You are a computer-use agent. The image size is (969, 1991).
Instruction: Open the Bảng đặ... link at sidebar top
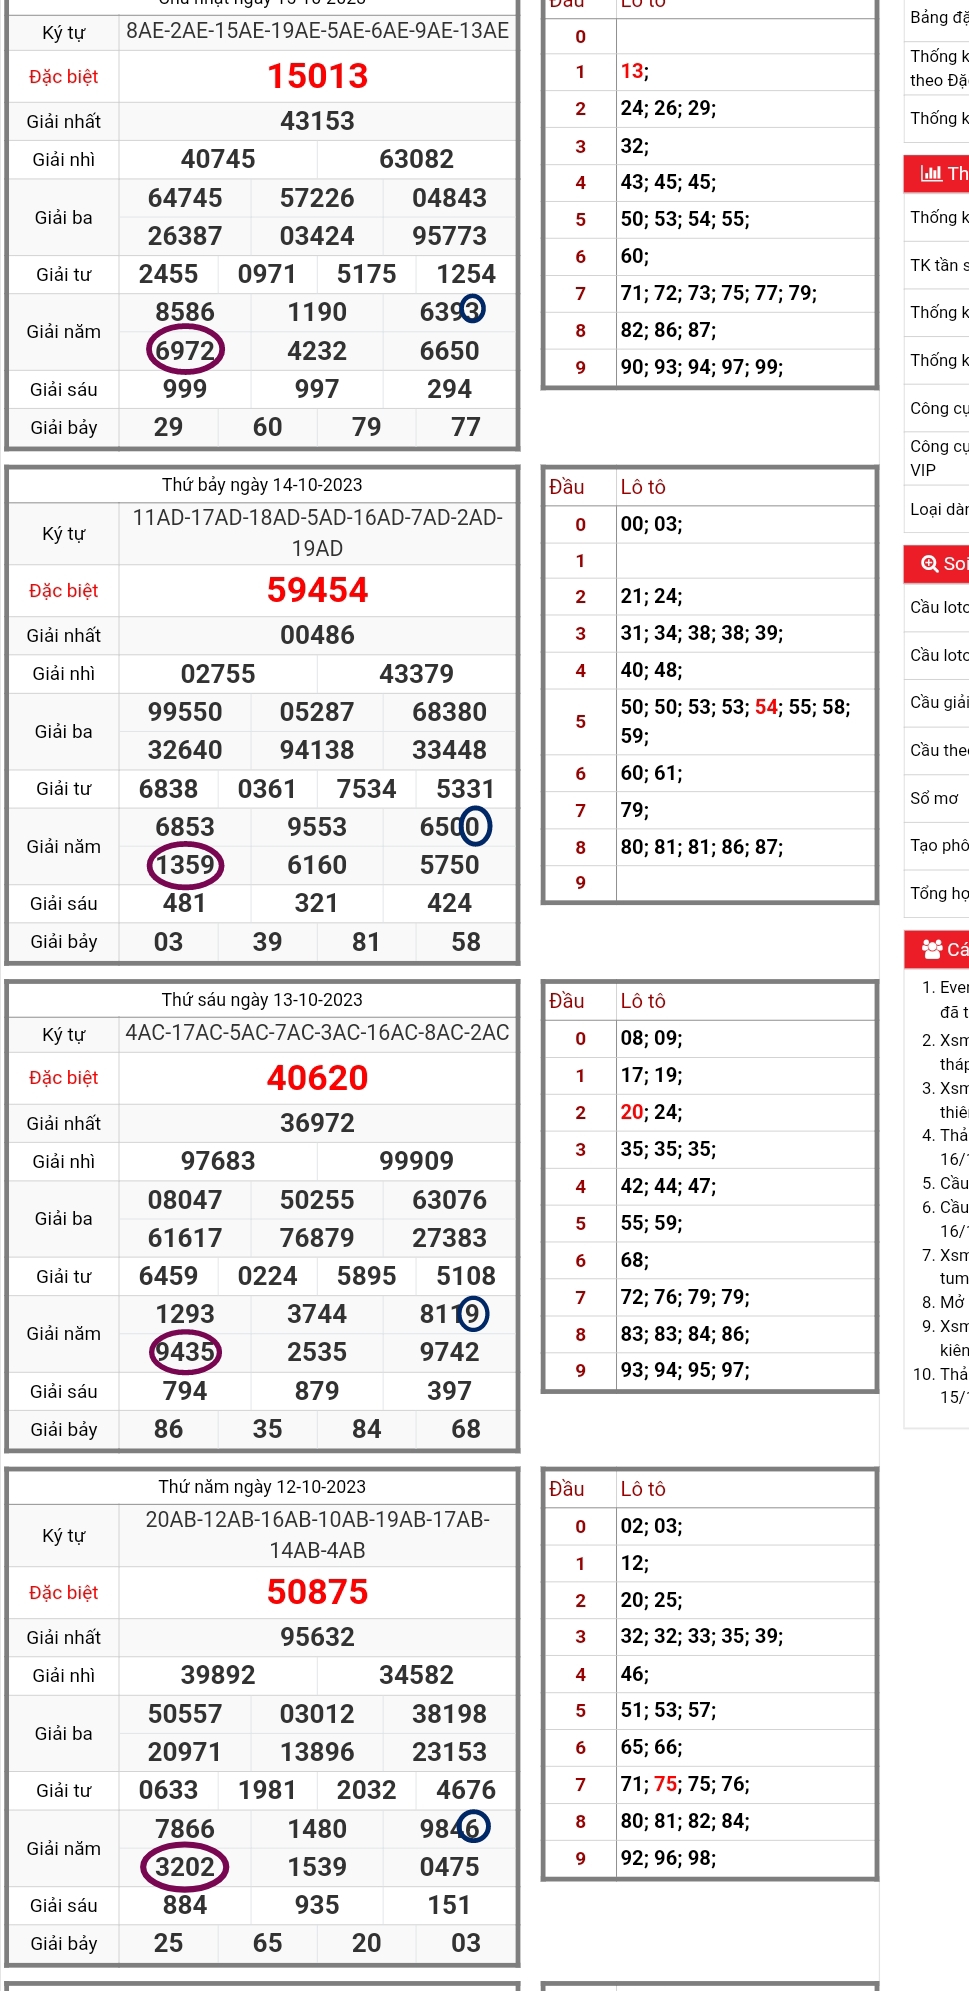(x=938, y=17)
